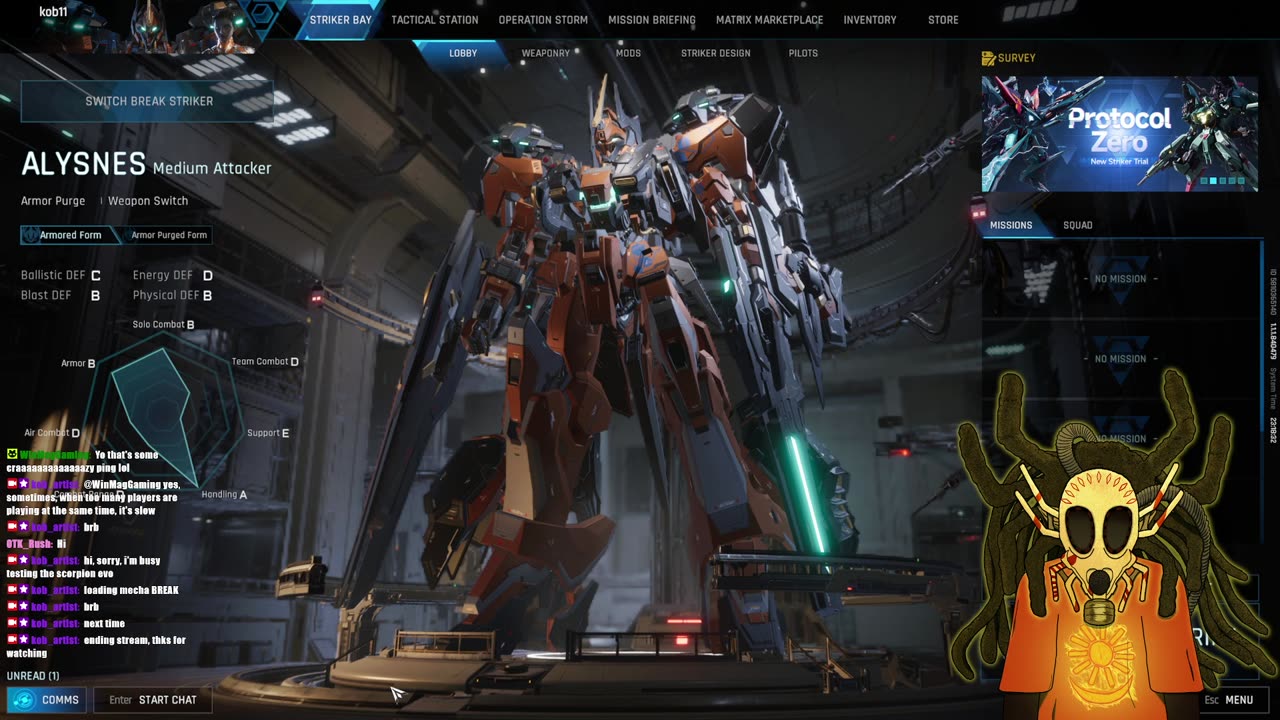Open the Striker Bay tab
The width and height of the screenshot is (1280, 720).
pos(340,20)
